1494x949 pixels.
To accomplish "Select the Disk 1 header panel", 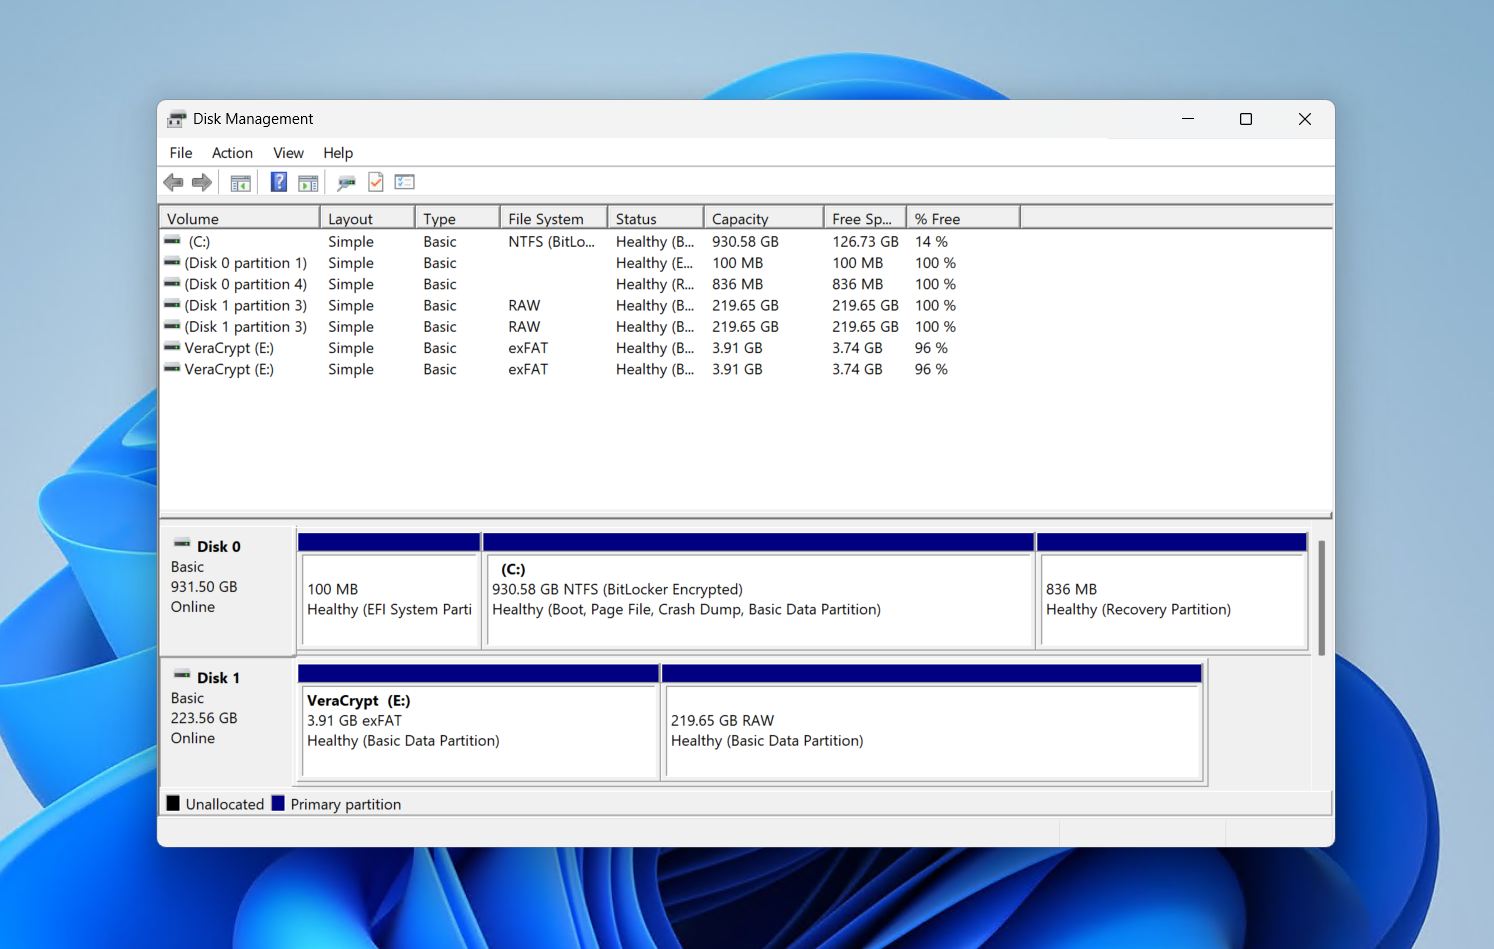I will [227, 721].
